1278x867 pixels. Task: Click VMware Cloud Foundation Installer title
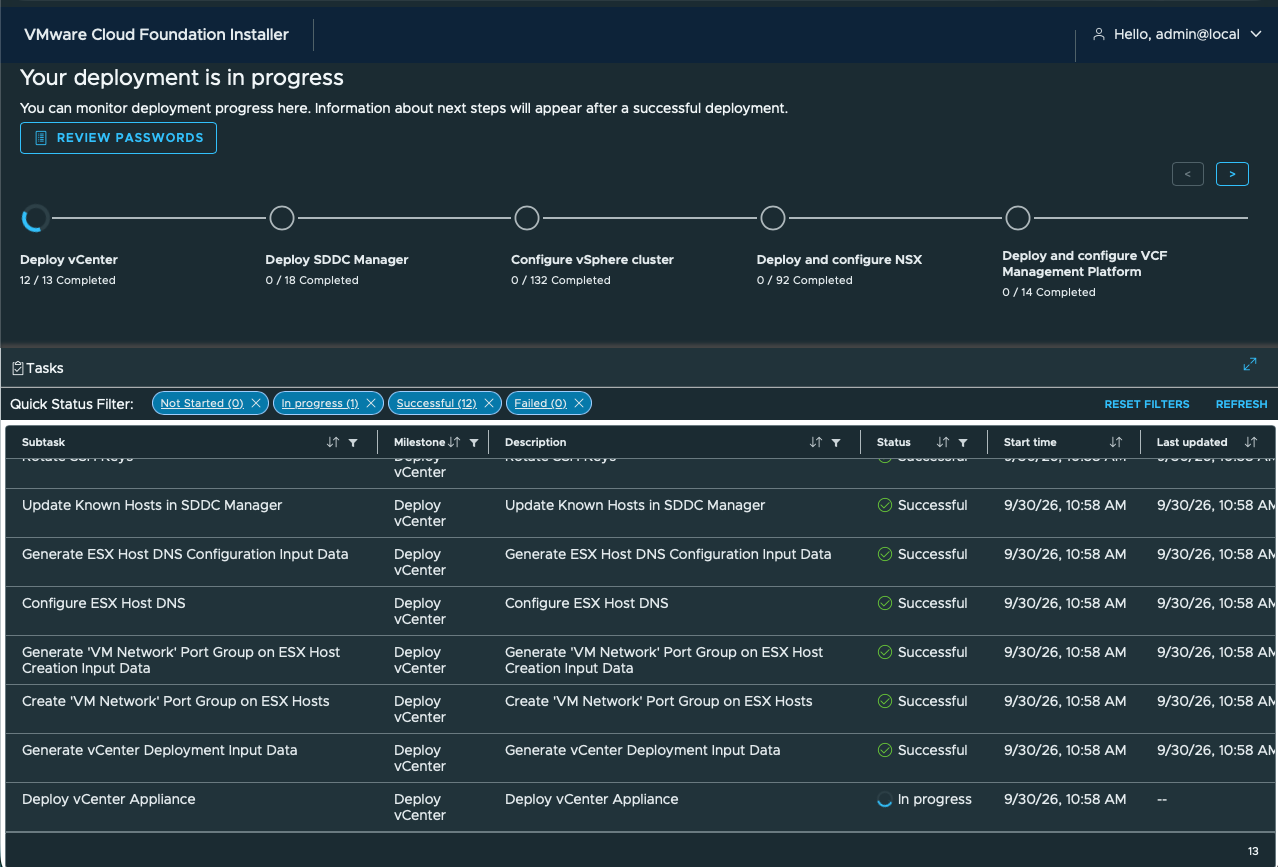[x=156, y=34]
